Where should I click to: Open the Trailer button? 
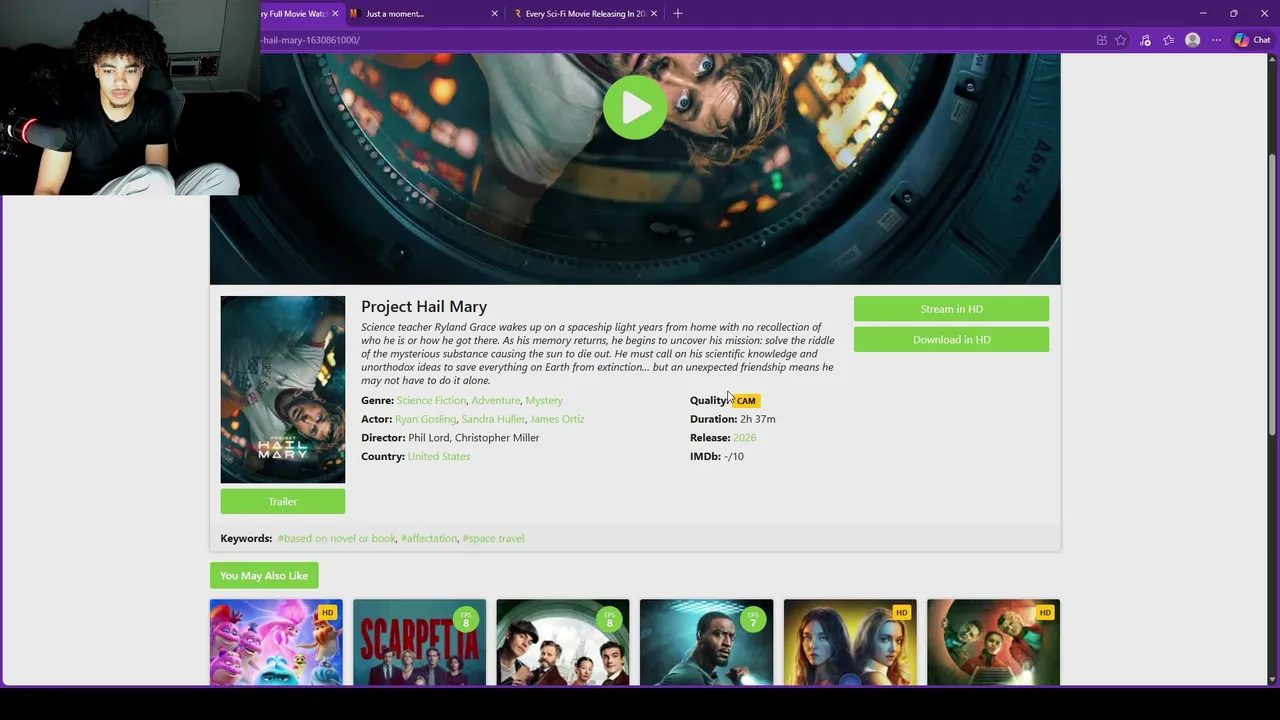283,502
